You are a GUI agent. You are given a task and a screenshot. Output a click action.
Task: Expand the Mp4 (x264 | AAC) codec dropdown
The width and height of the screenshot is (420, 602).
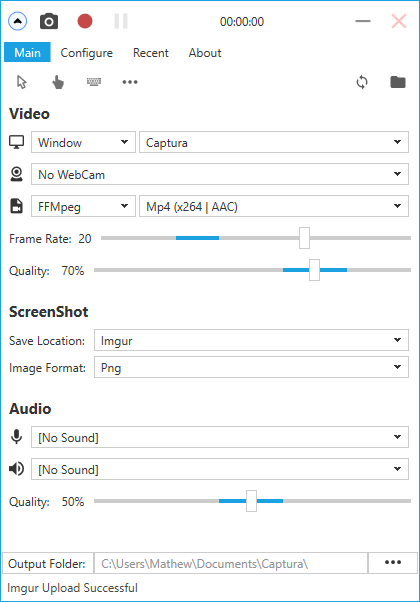click(274, 206)
